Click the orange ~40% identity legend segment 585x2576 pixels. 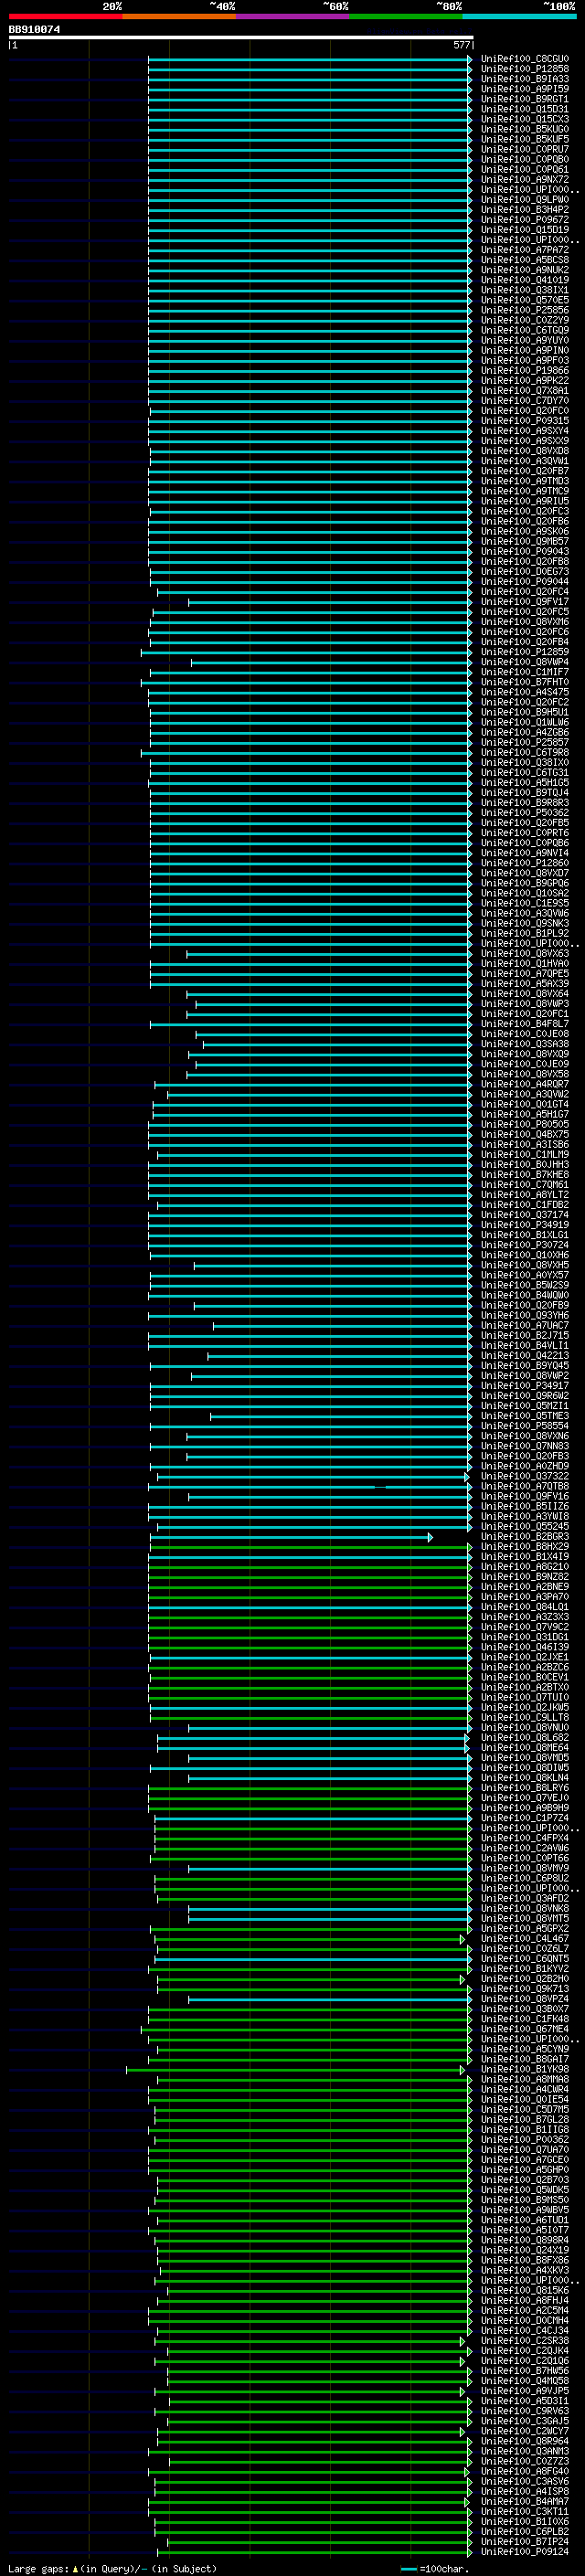(179, 16)
